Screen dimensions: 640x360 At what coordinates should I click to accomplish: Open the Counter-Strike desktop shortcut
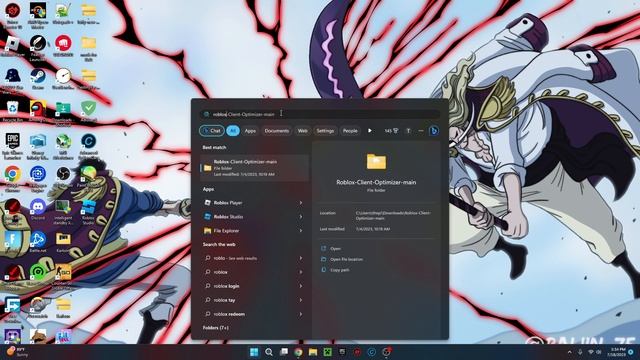[63, 276]
